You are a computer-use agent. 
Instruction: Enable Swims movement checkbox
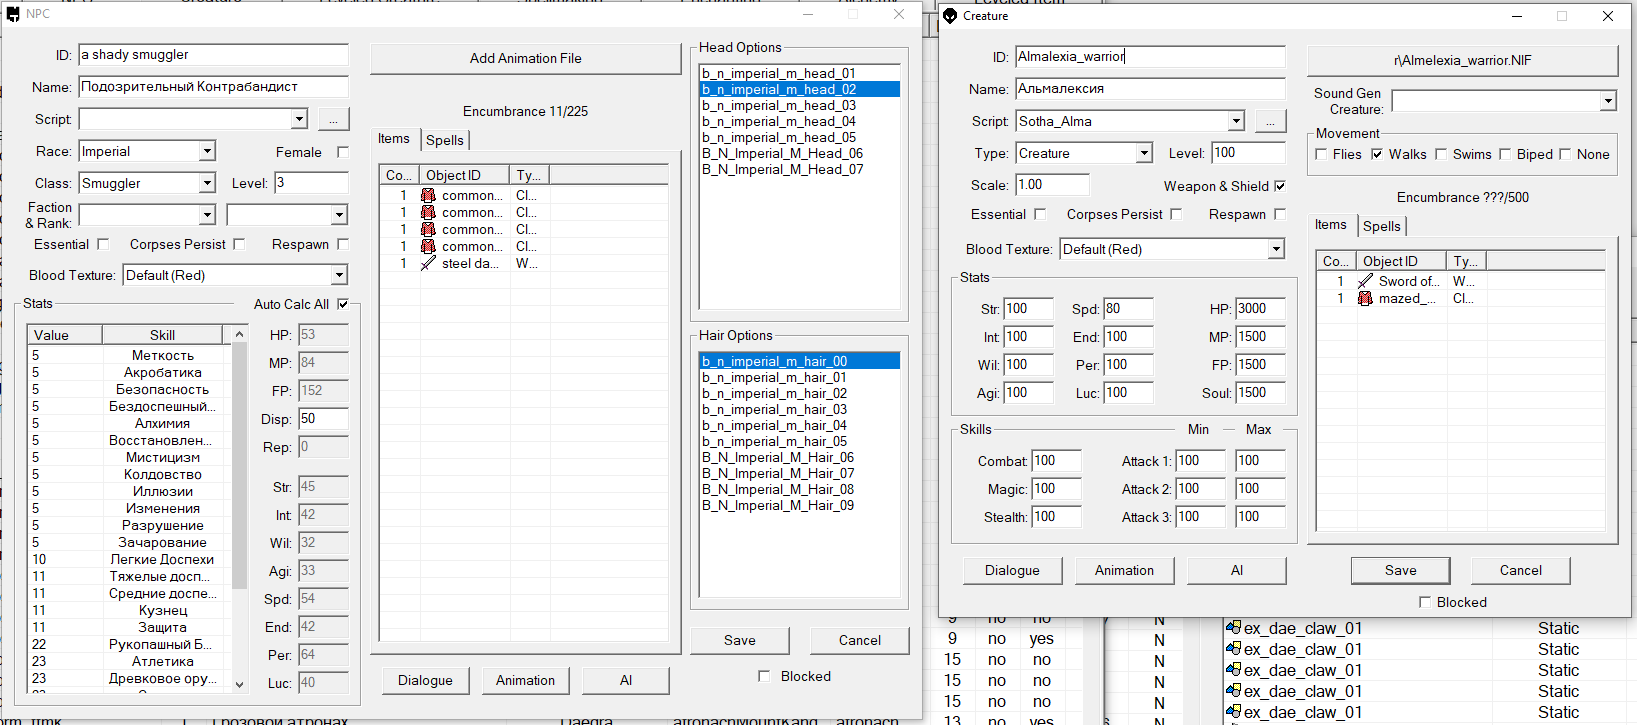pyautogui.click(x=1441, y=154)
